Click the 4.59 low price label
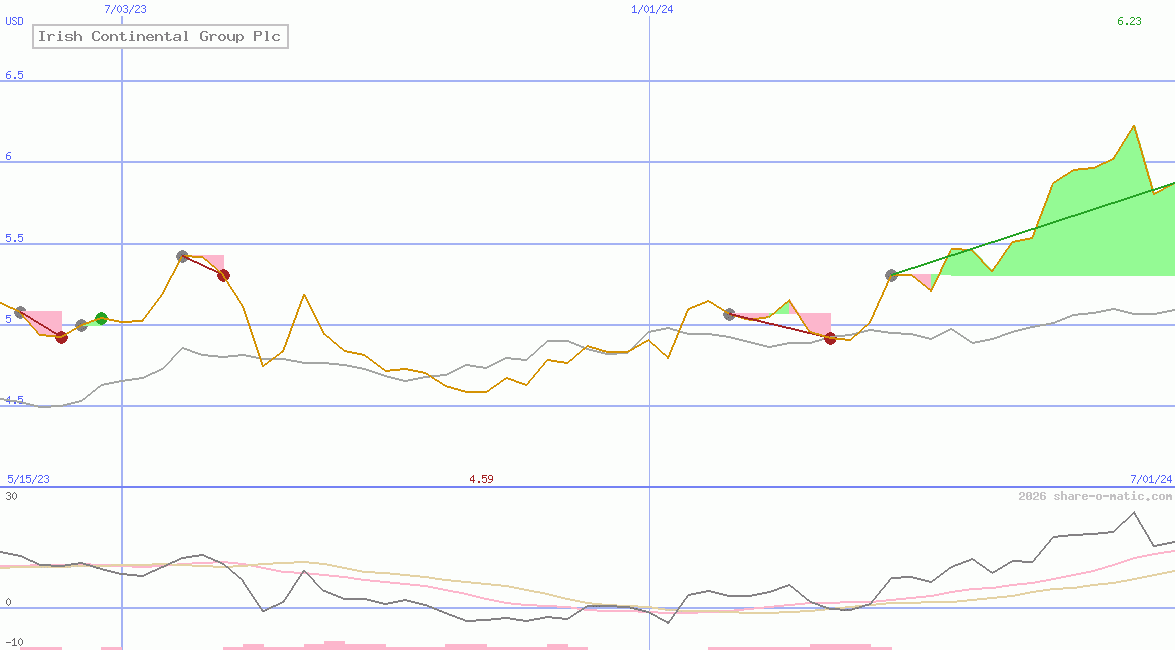 pos(481,479)
